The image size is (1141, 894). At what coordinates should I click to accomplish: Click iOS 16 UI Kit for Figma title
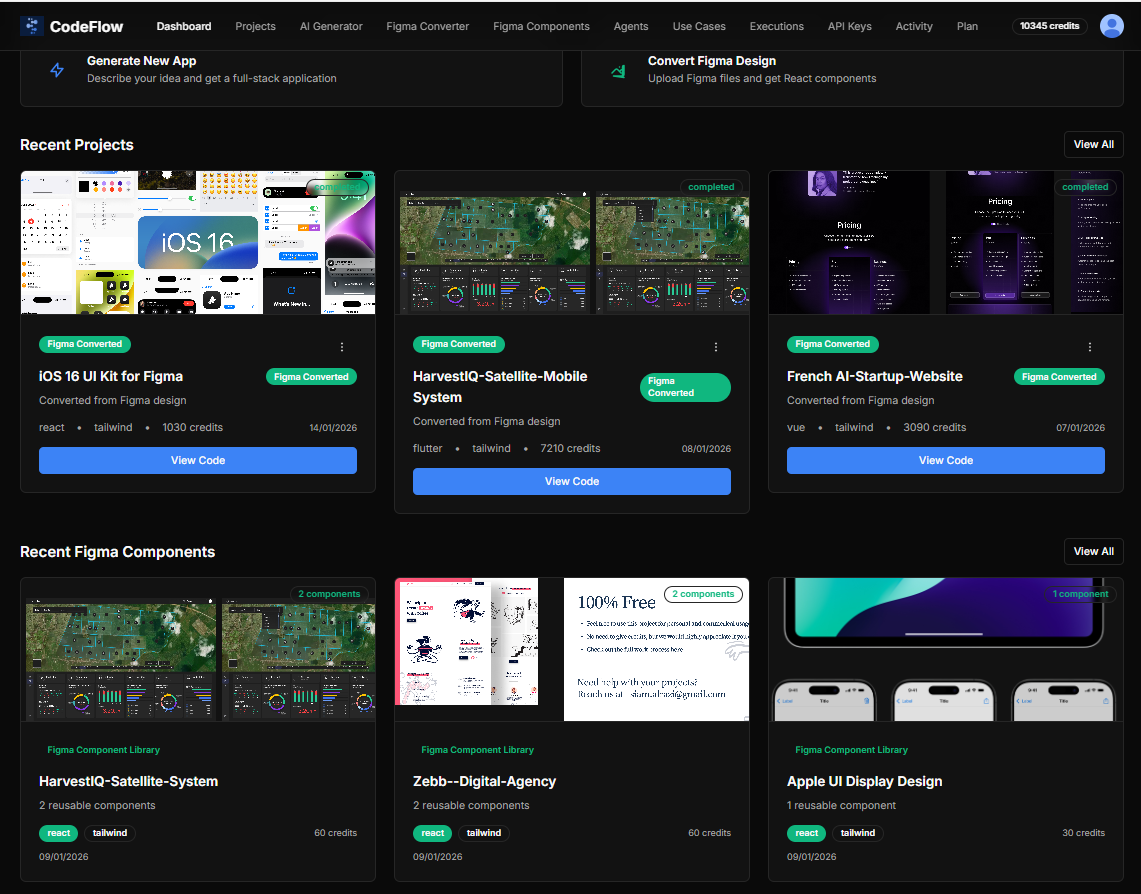pos(111,376)
